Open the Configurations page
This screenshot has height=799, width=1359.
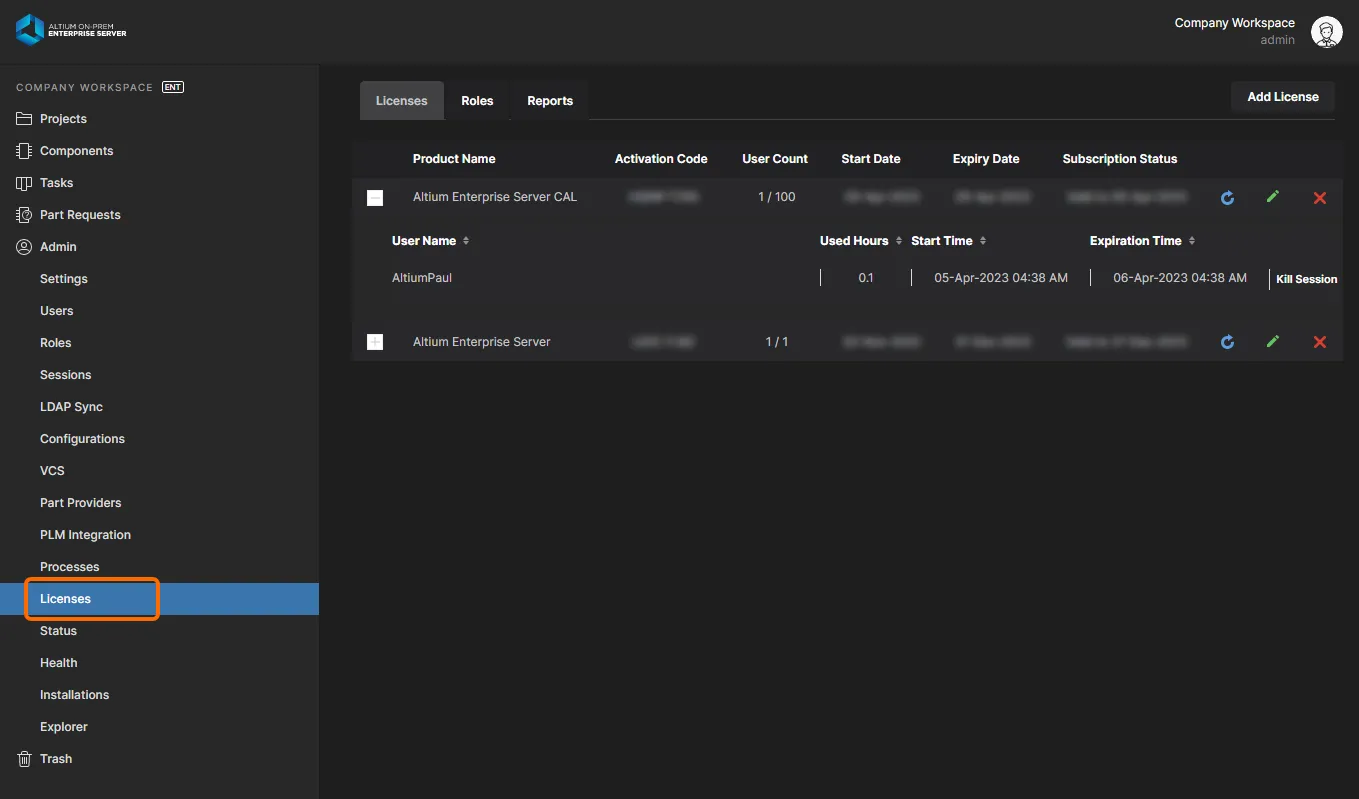[x=82, y=439]
